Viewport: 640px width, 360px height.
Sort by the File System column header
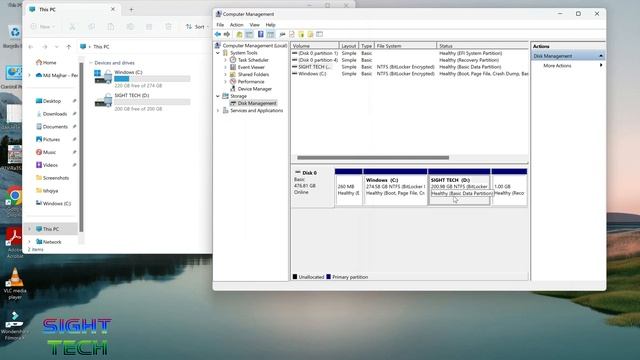(x=405, y=46)
